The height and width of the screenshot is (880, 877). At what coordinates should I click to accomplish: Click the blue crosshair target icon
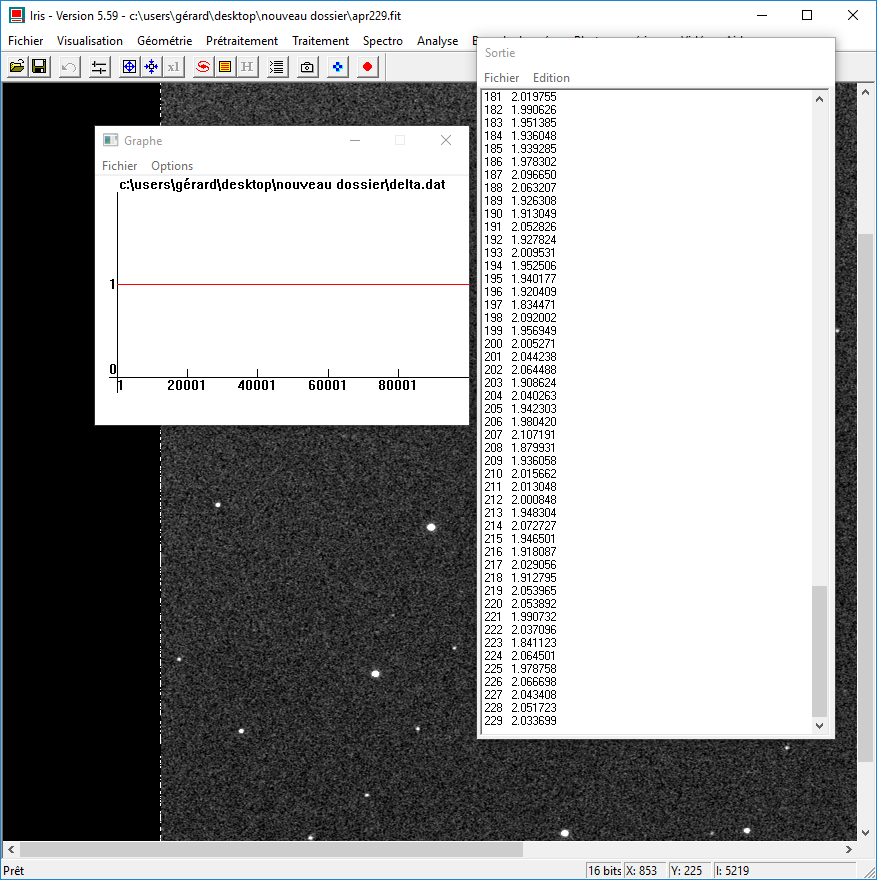(130, 67)
